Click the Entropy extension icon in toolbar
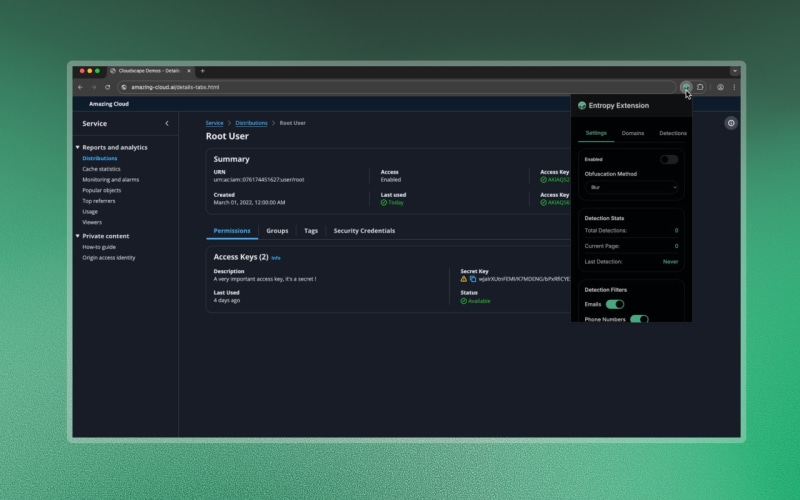The height and width of the screenshot is (500, 800). 686,87
